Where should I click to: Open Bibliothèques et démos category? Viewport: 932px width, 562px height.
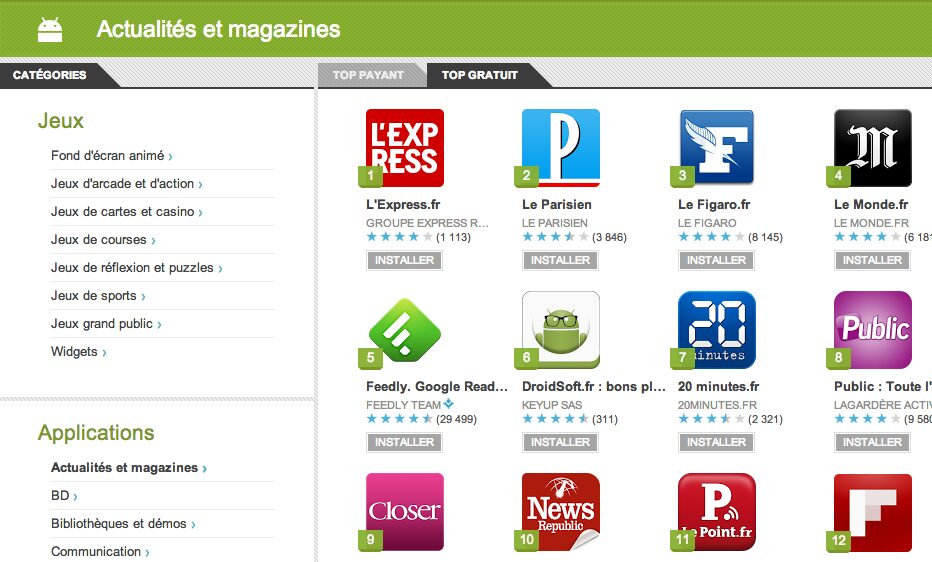(x=119, y=524)
